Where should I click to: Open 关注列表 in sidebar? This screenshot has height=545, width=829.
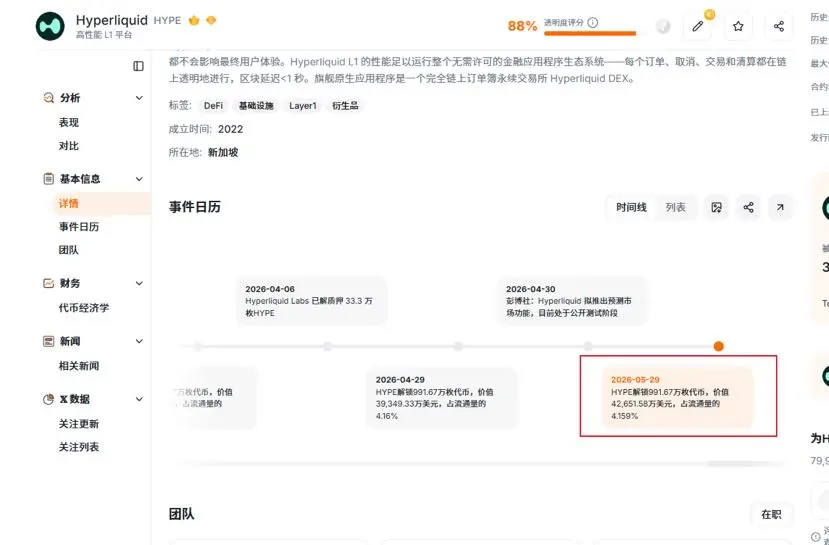[x=79, y=447]
